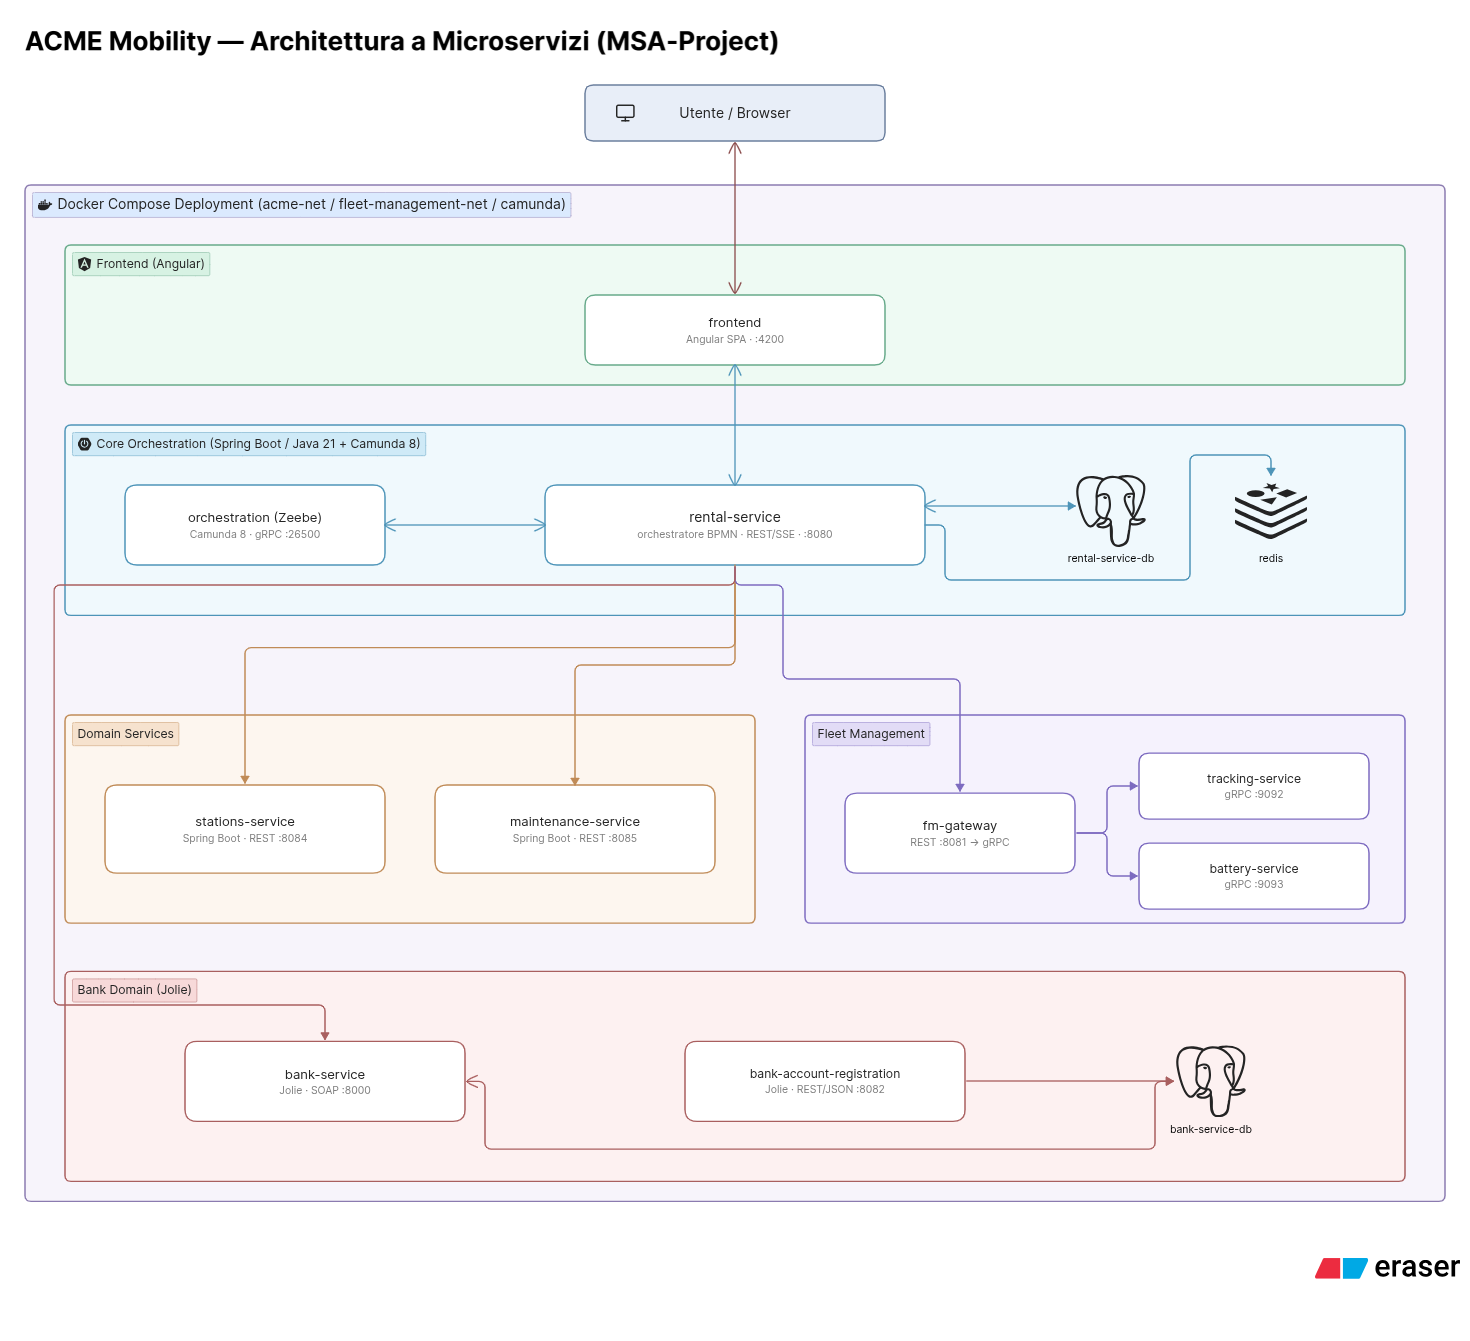Select the frontend Angular SPA node
Screen dimensions: 1470x1341
735,330
